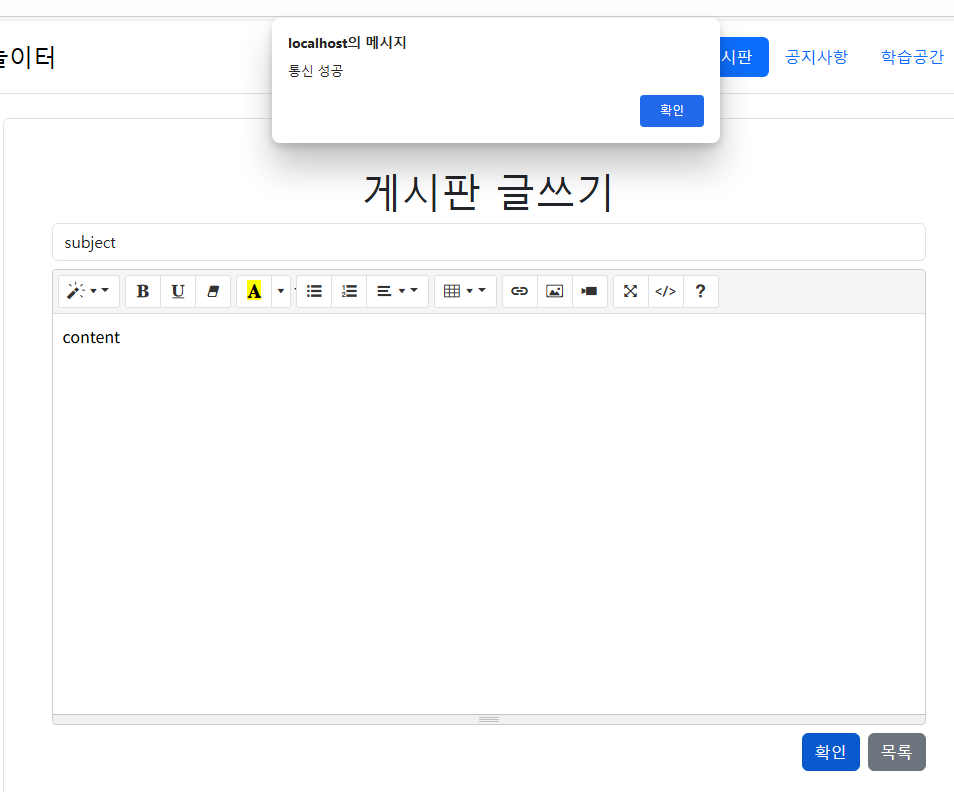This screenshot has height=792, width=954.
Task: Toggle Underline formatting
Action: point(178,291)
